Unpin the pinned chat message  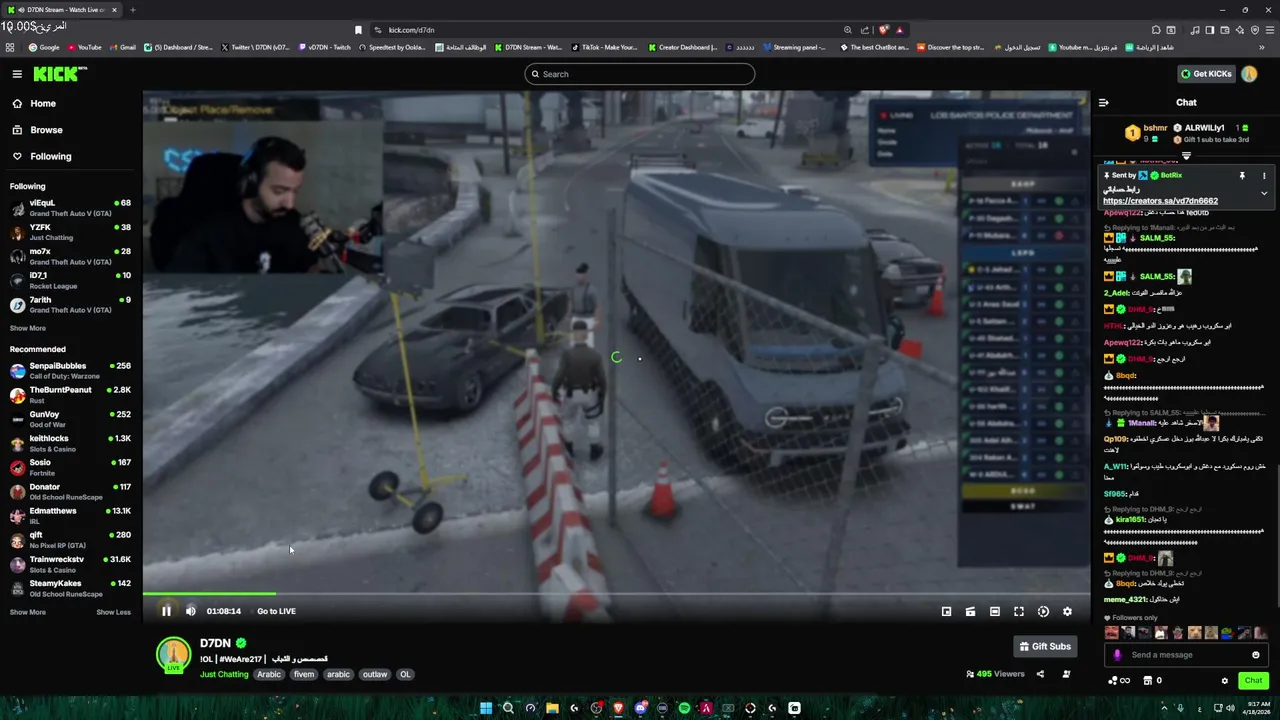click(1242, 176)
